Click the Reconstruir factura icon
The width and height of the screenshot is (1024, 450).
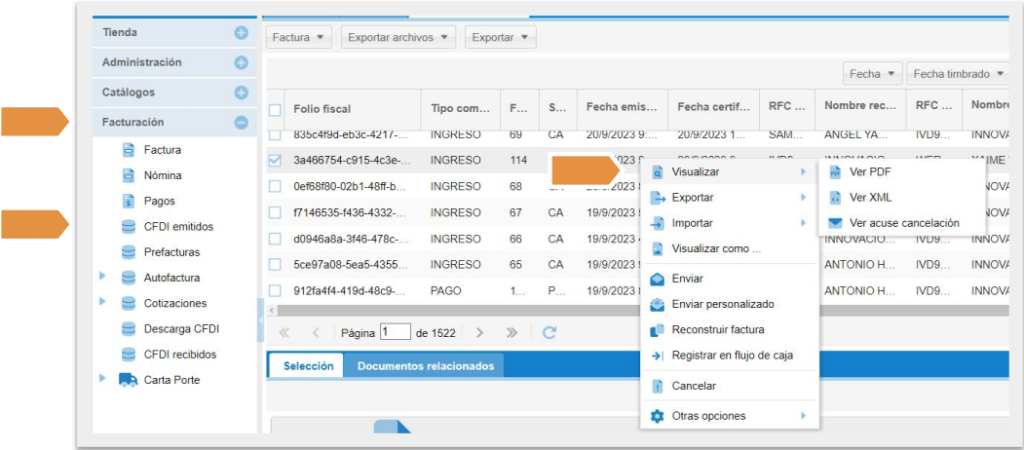click(658, 330)
